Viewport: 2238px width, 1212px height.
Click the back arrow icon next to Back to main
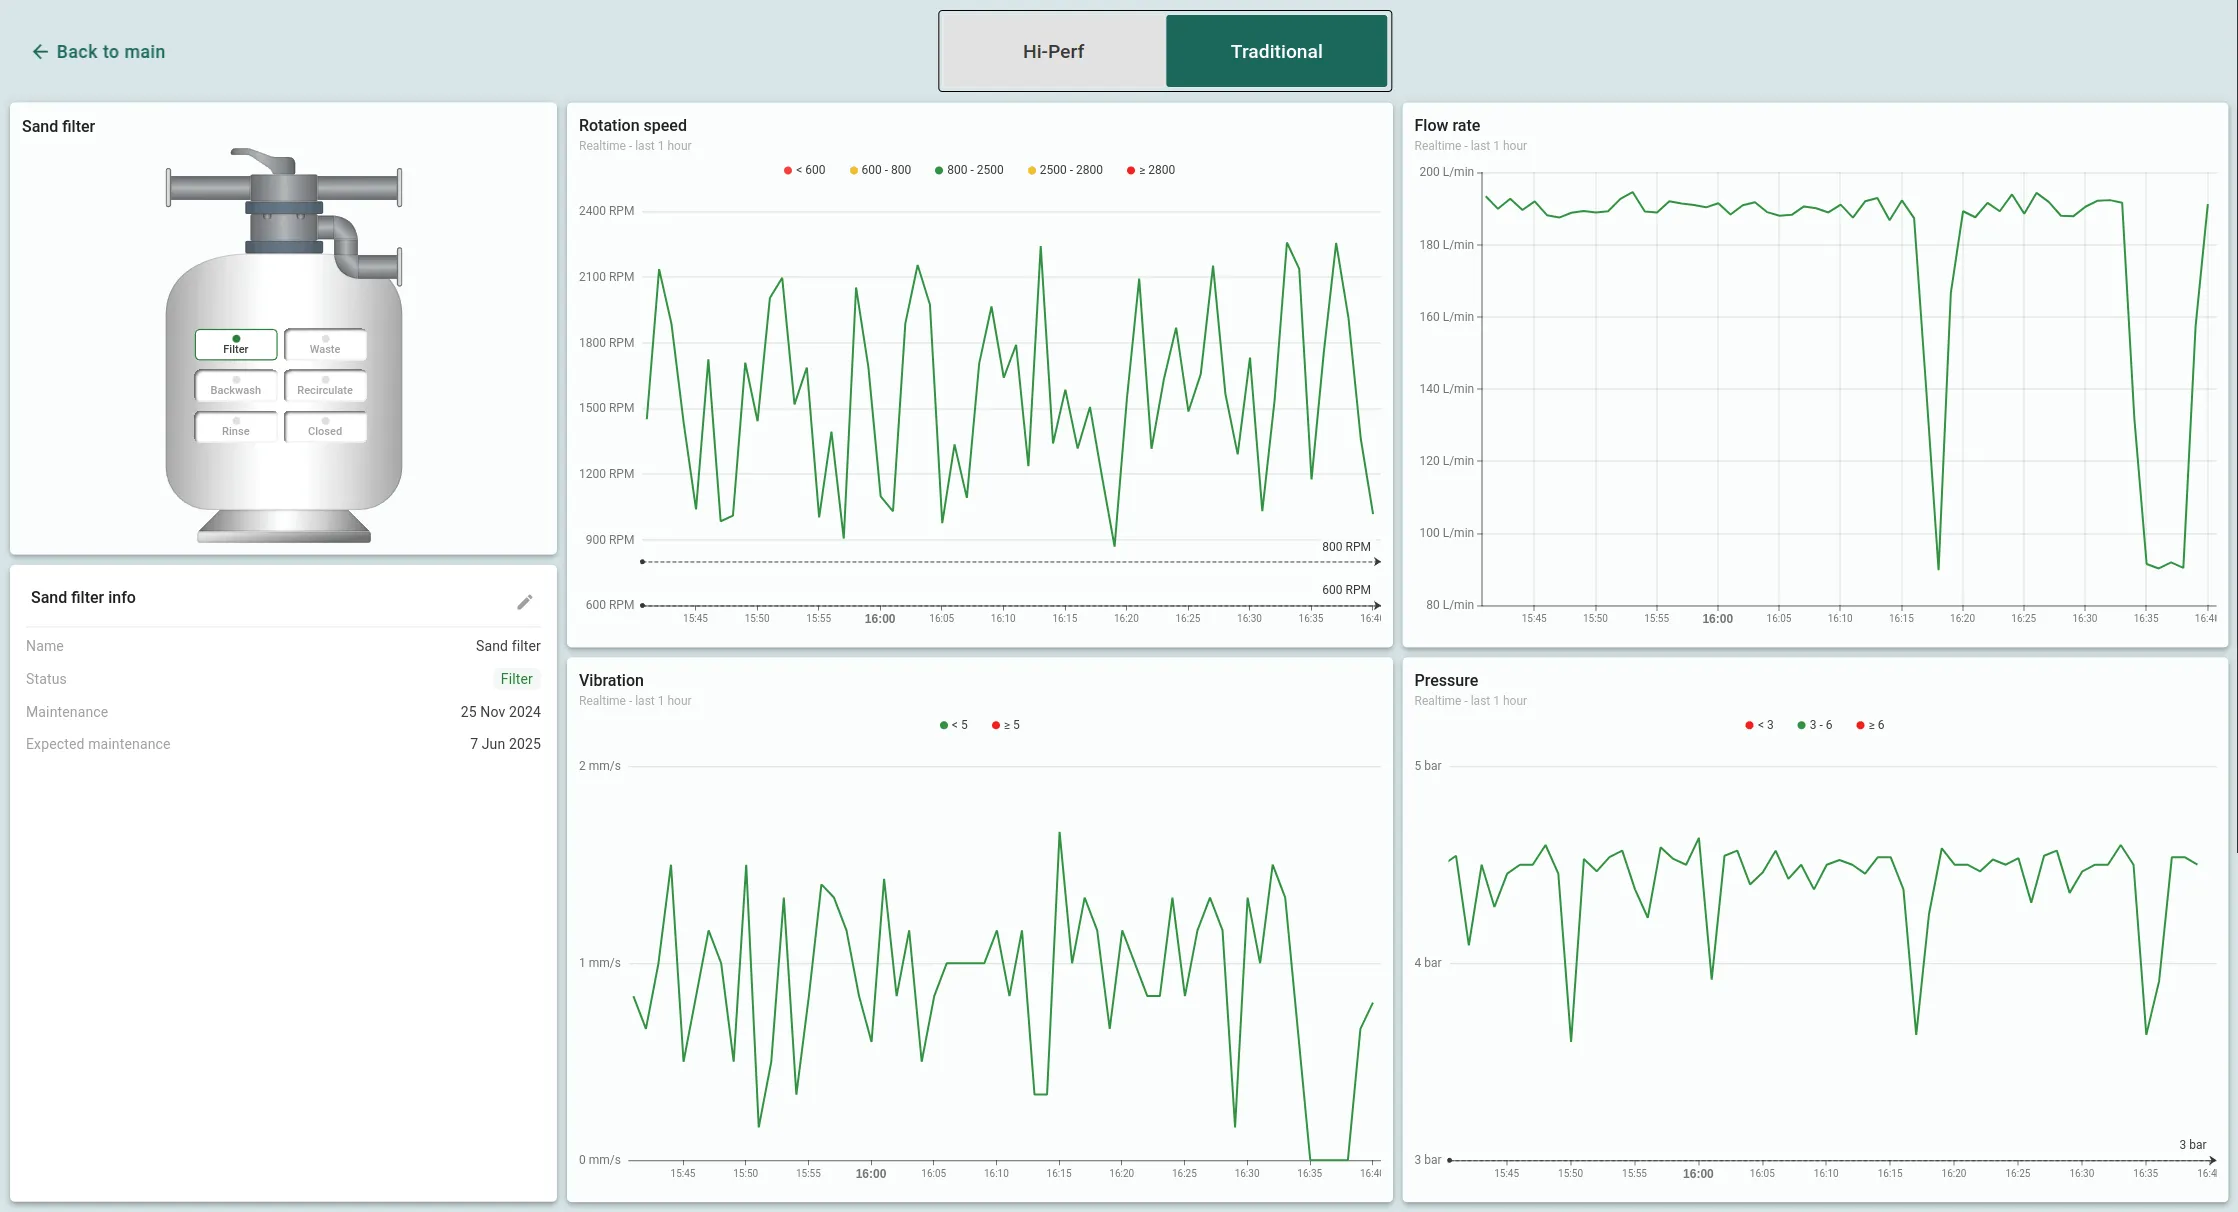tap(40, 52)
